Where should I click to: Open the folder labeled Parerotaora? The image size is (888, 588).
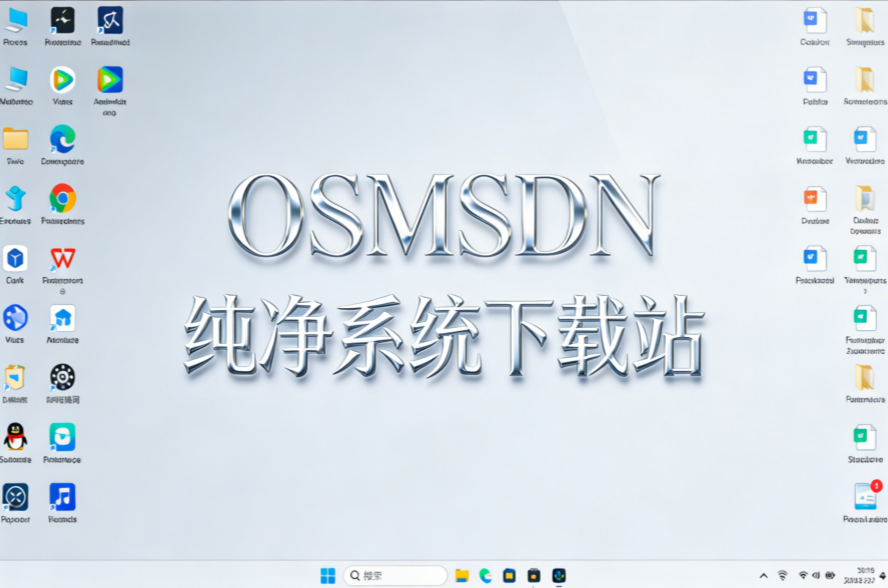click(x=865, y=377)
